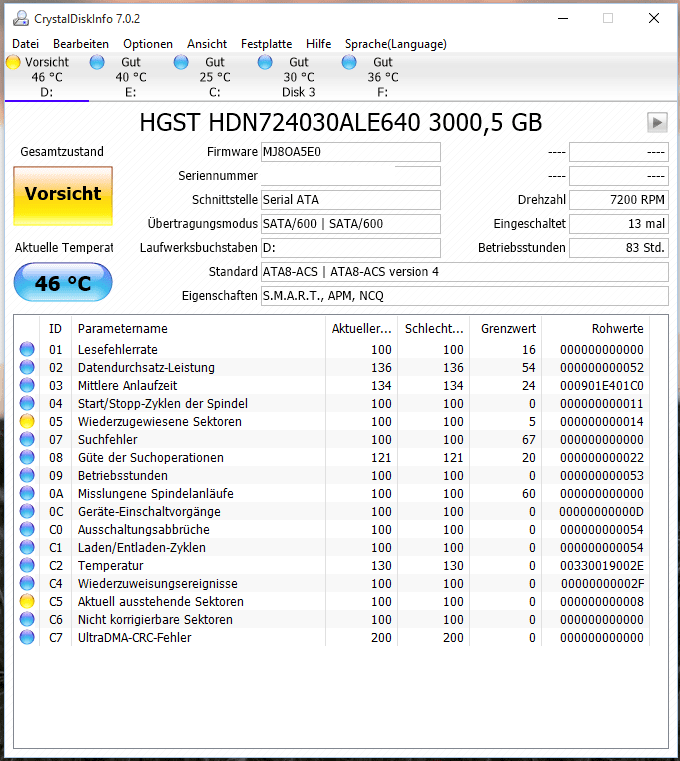Screen dimensions: 680x761
Task: Click yellow orb of Aktuell ausstehende Sektoren
Action: click(x=27, y=601)
